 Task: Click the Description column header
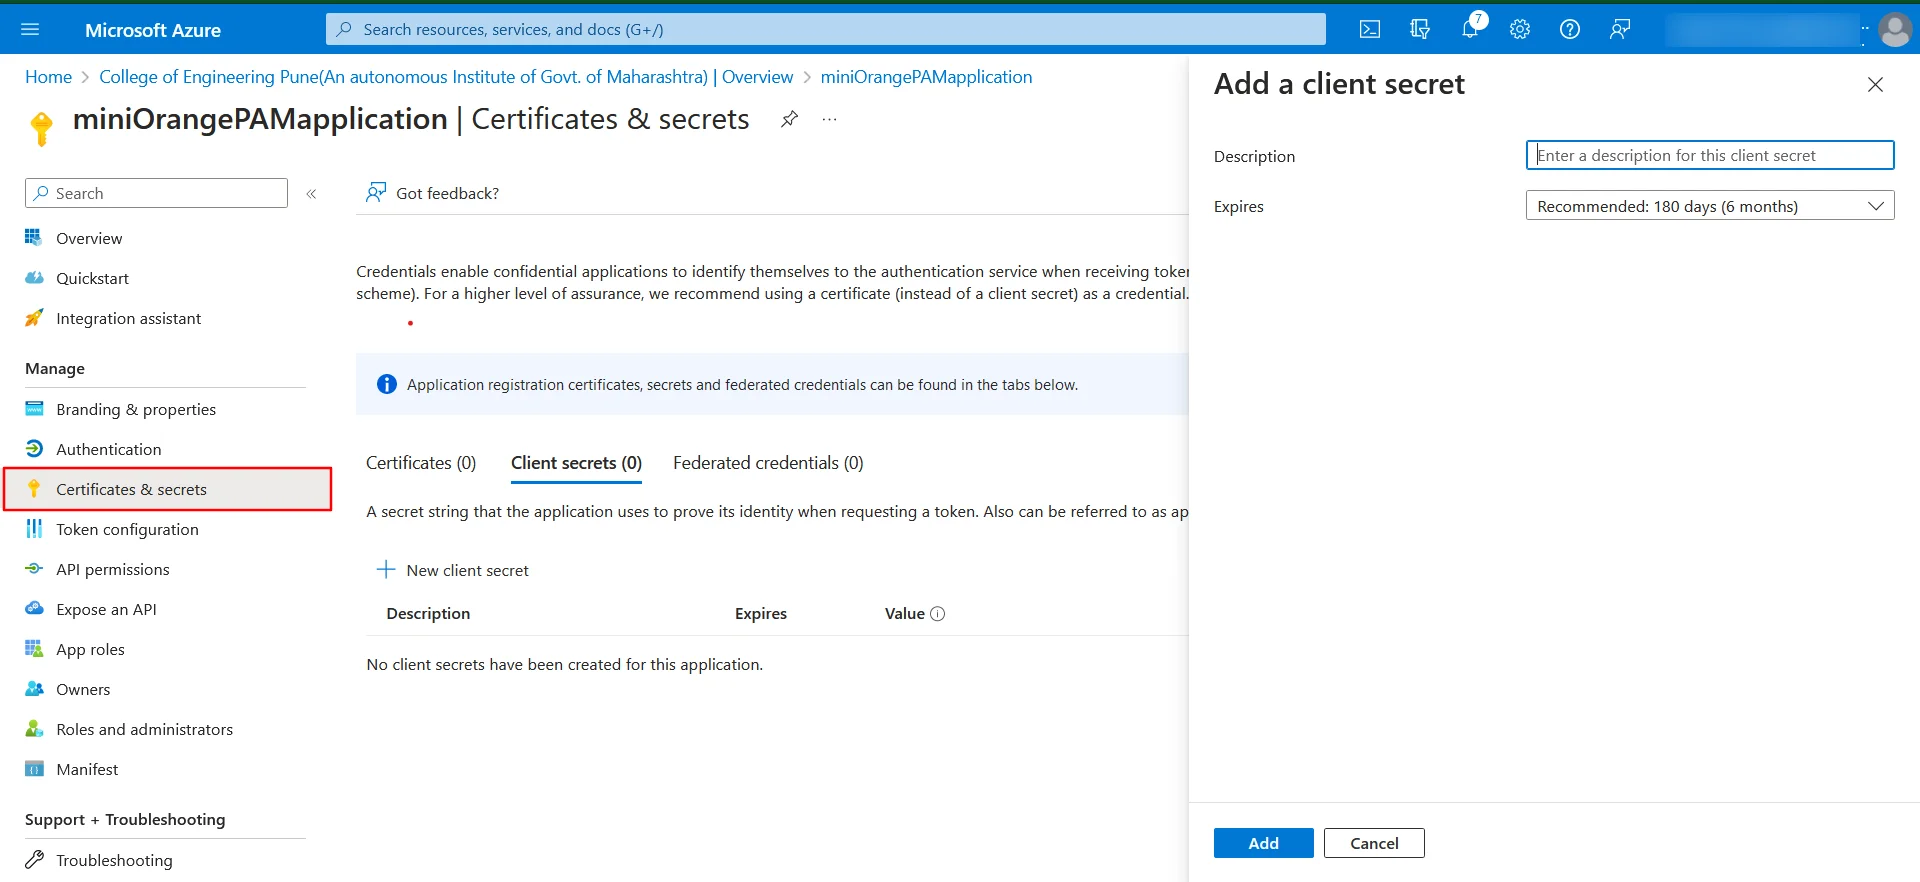[x=428, y=614]
